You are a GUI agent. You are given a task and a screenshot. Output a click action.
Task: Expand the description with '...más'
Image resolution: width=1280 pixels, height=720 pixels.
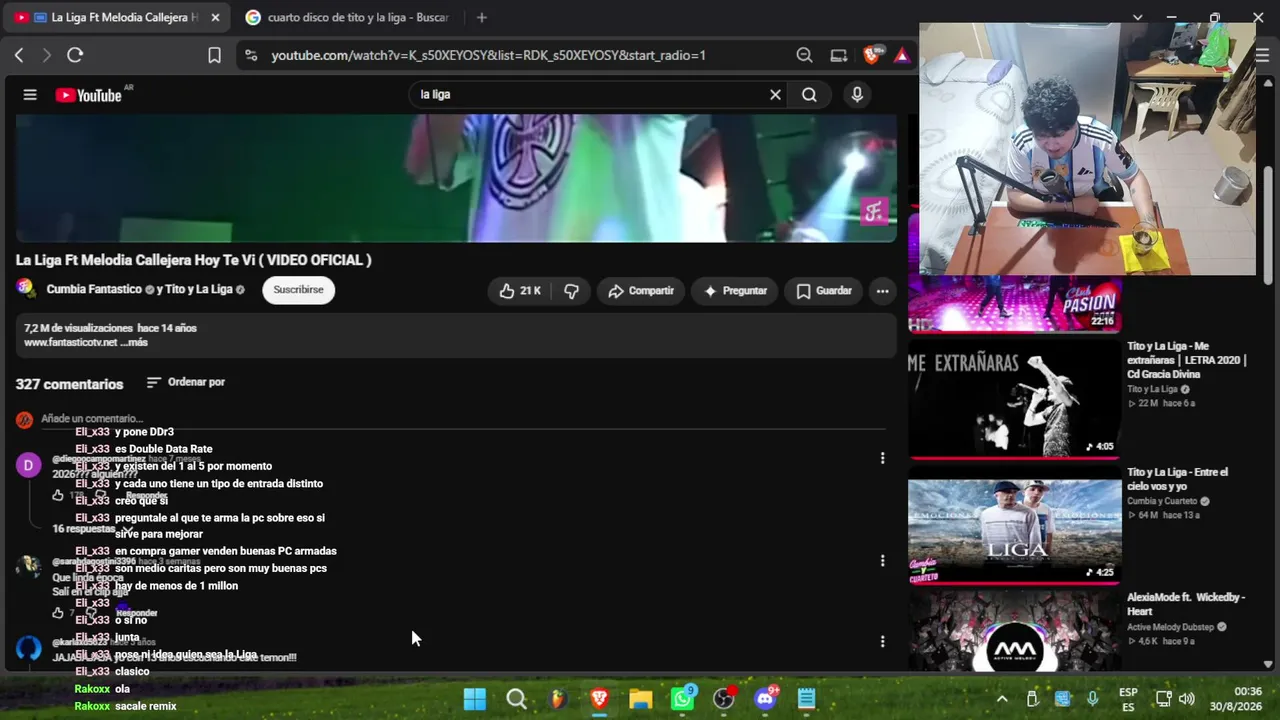coord(134,342)
